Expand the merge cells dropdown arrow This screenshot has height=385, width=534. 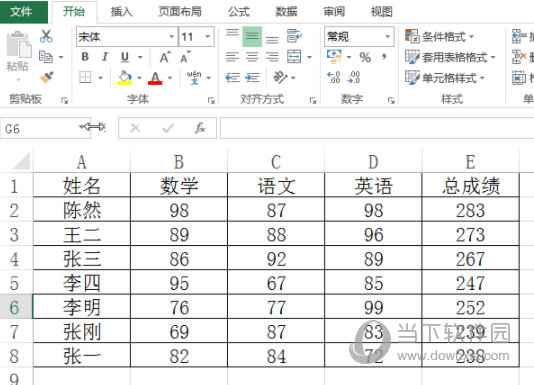pyautogui.click(x=310, y=57)
